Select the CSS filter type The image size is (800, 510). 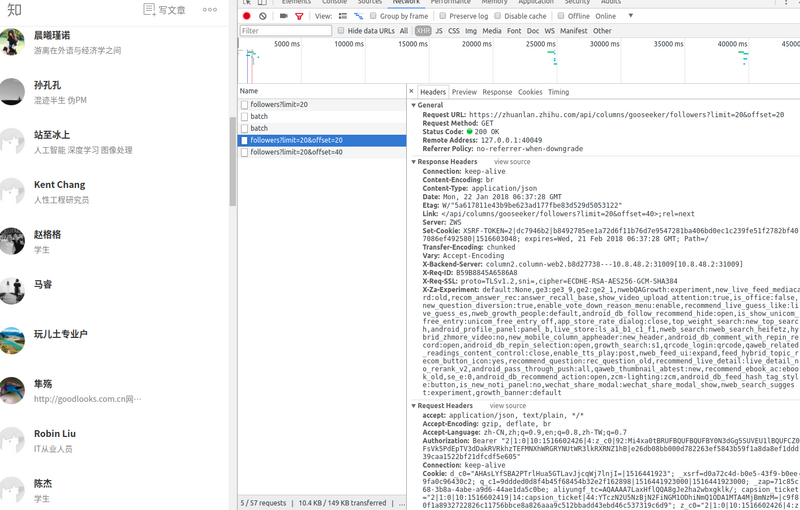[x=454, y=31]
